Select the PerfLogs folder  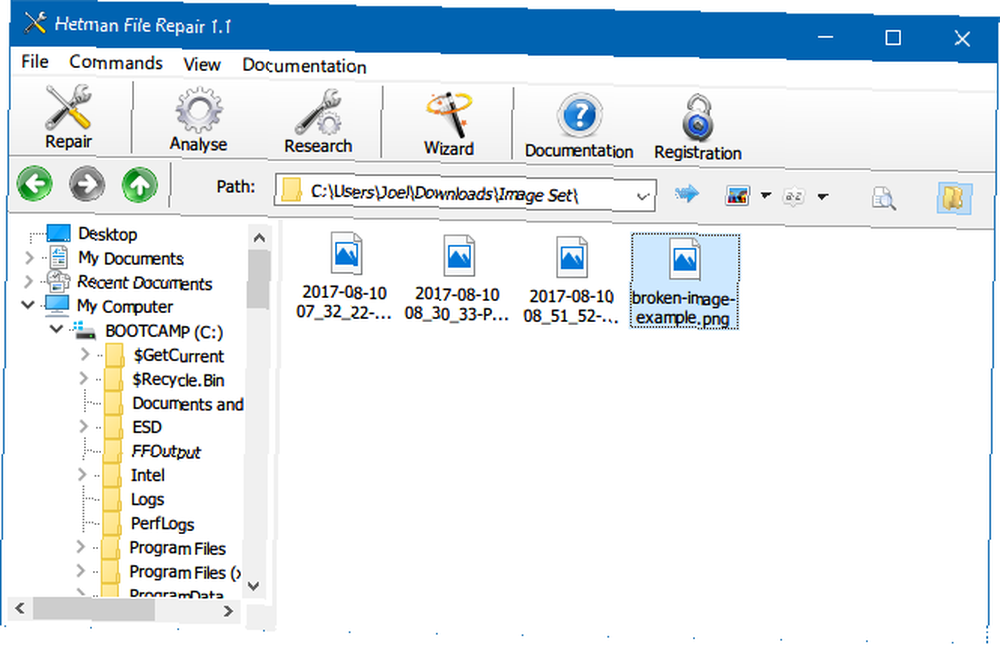tap(163, 524)
